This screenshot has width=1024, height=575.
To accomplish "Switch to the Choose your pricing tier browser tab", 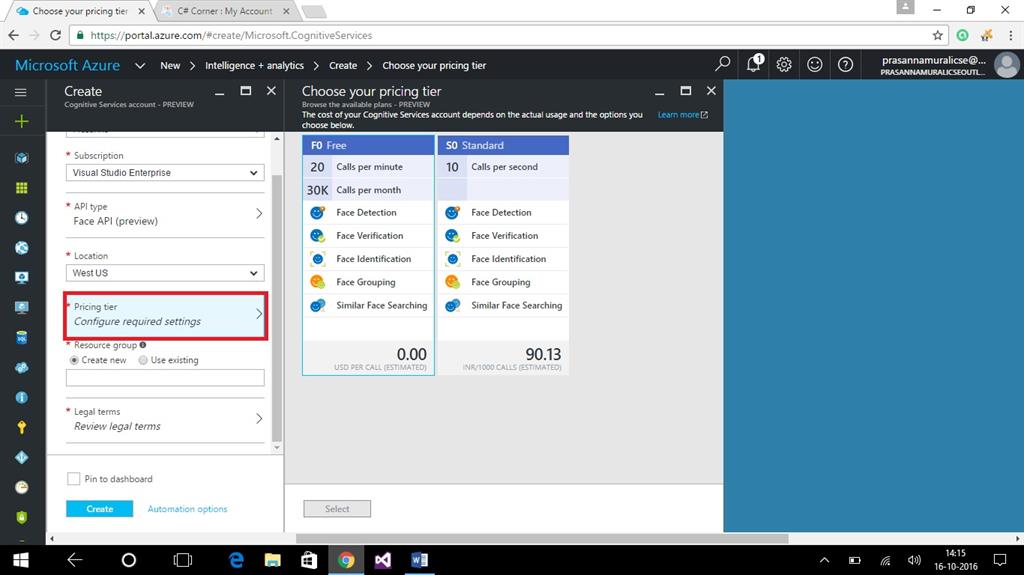I will [80, 11].
